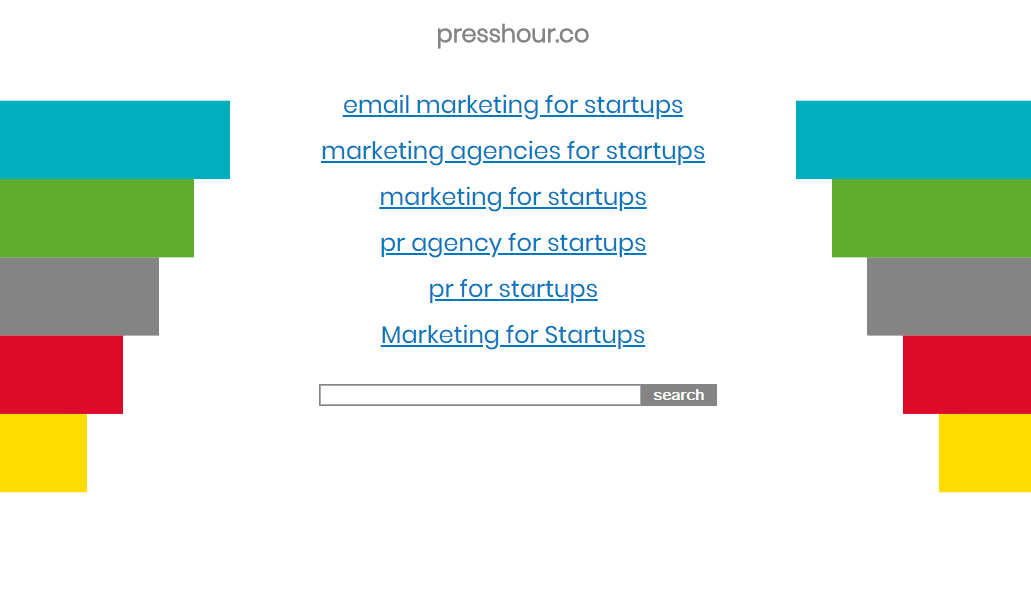Click the left yellow color block

(x=43, y=452)
